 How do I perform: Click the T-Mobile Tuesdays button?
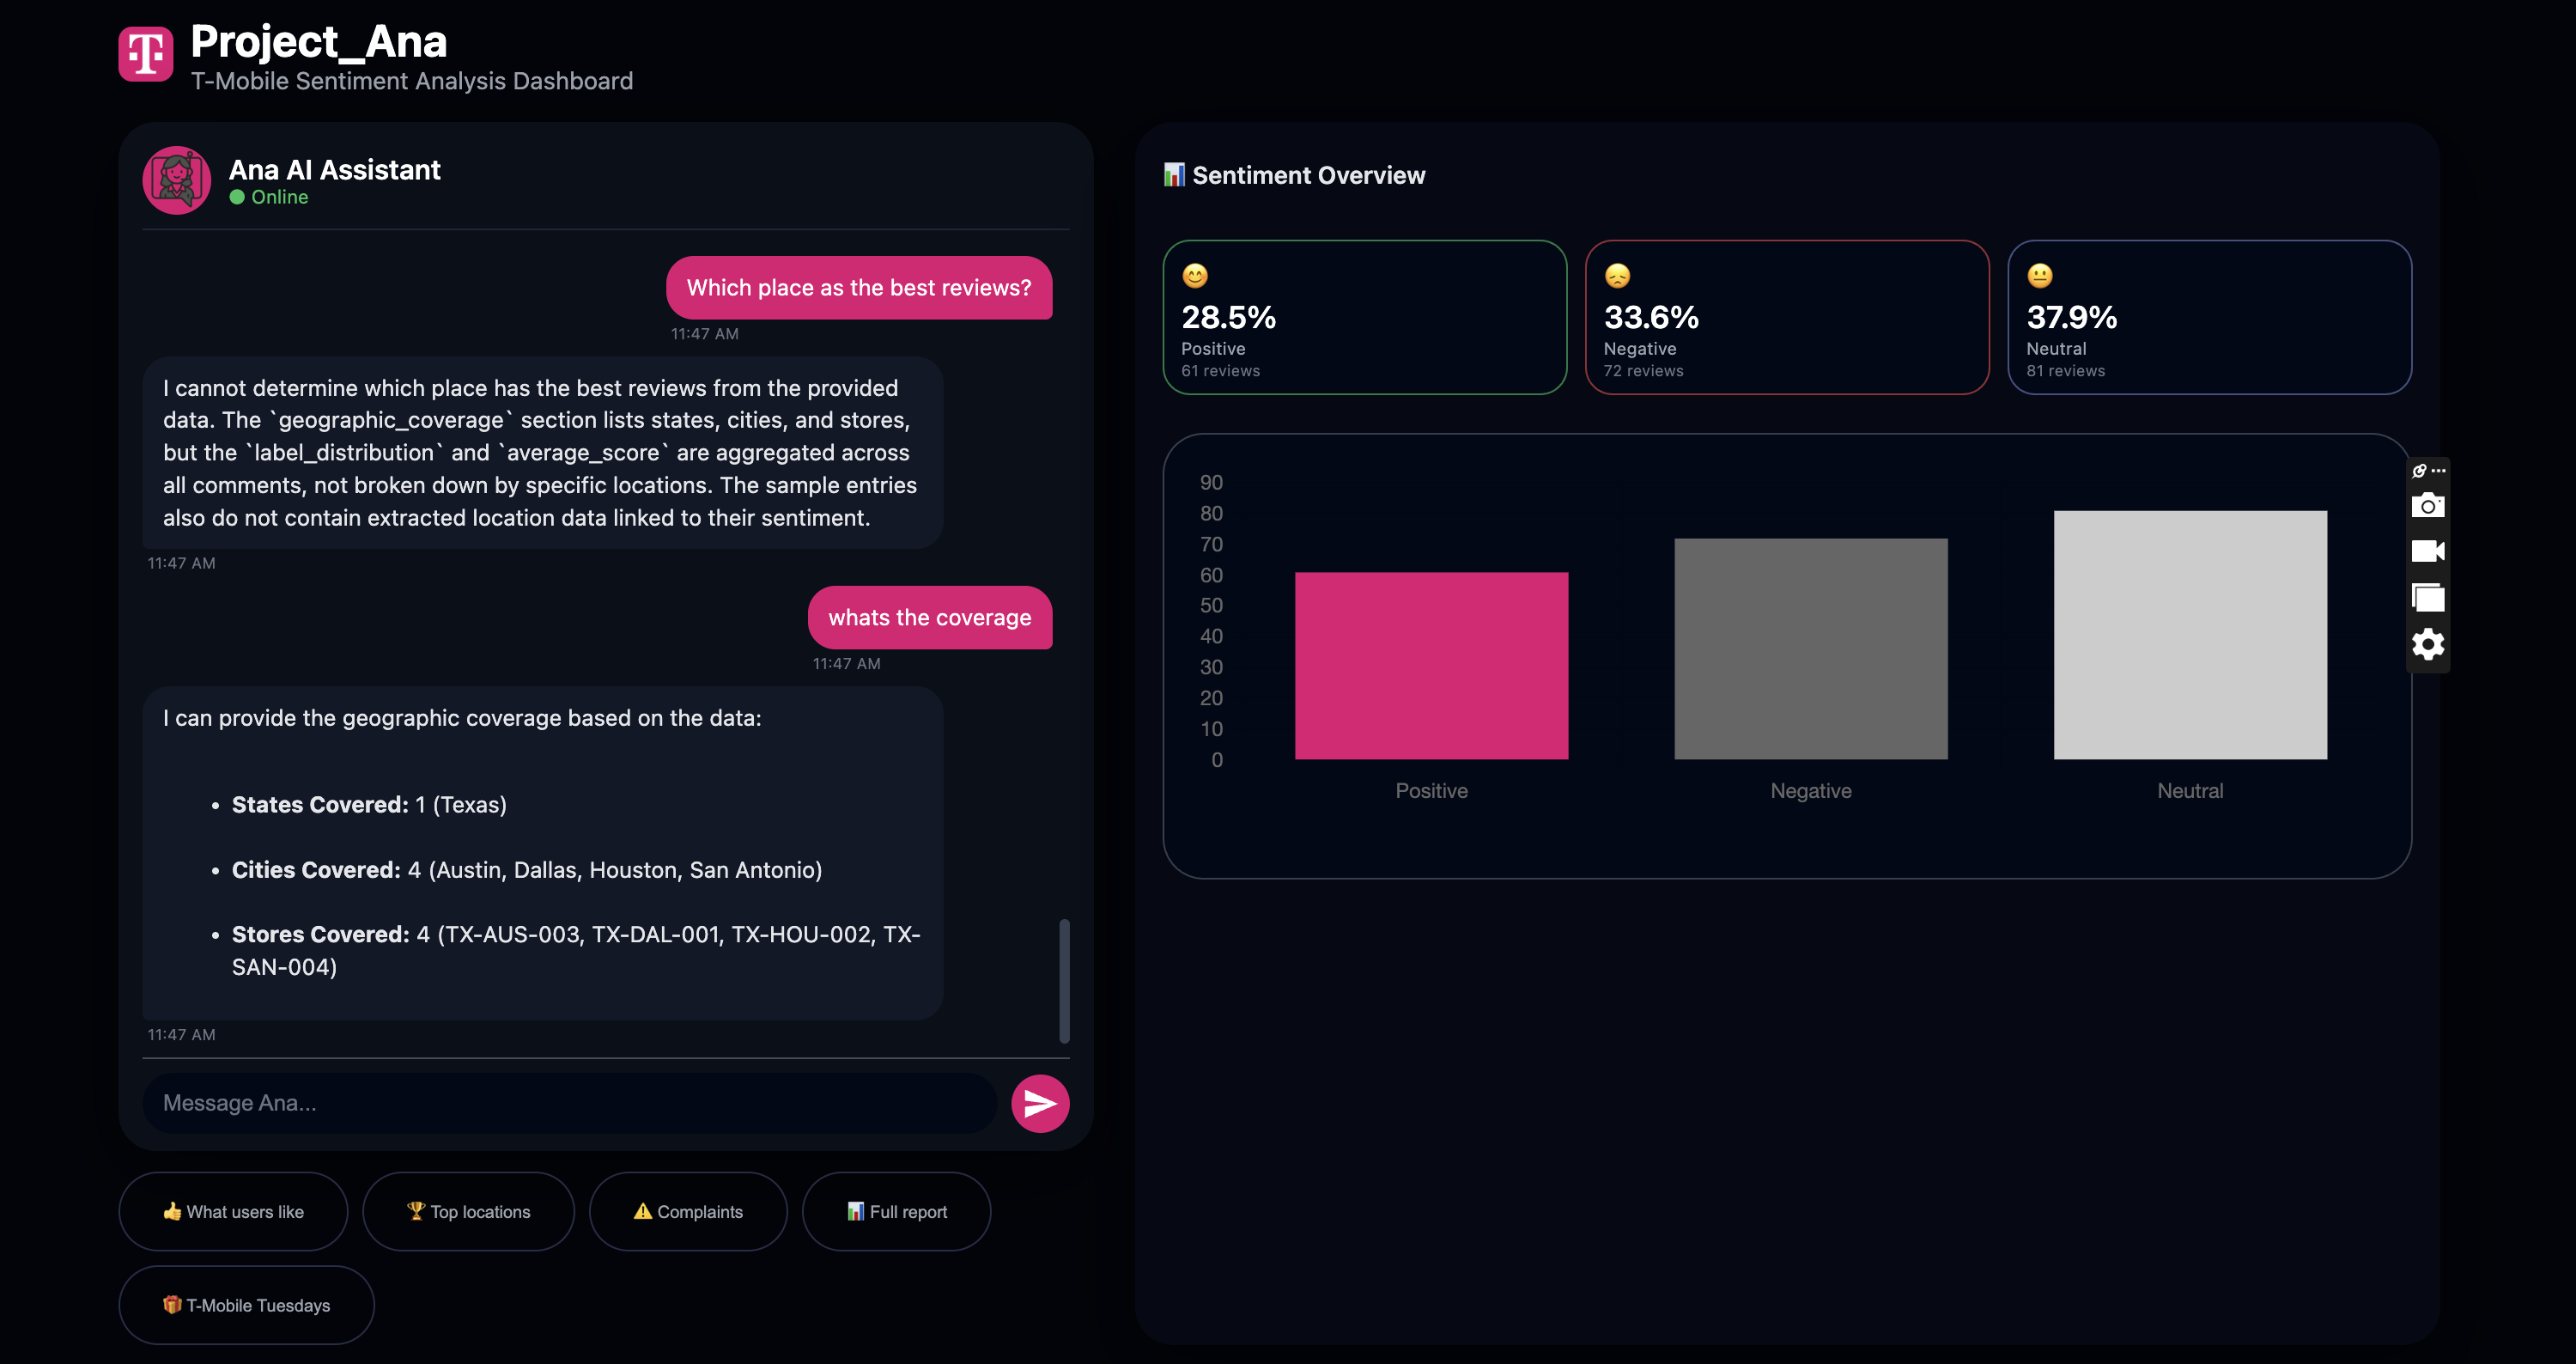[x=246, y=1305]
